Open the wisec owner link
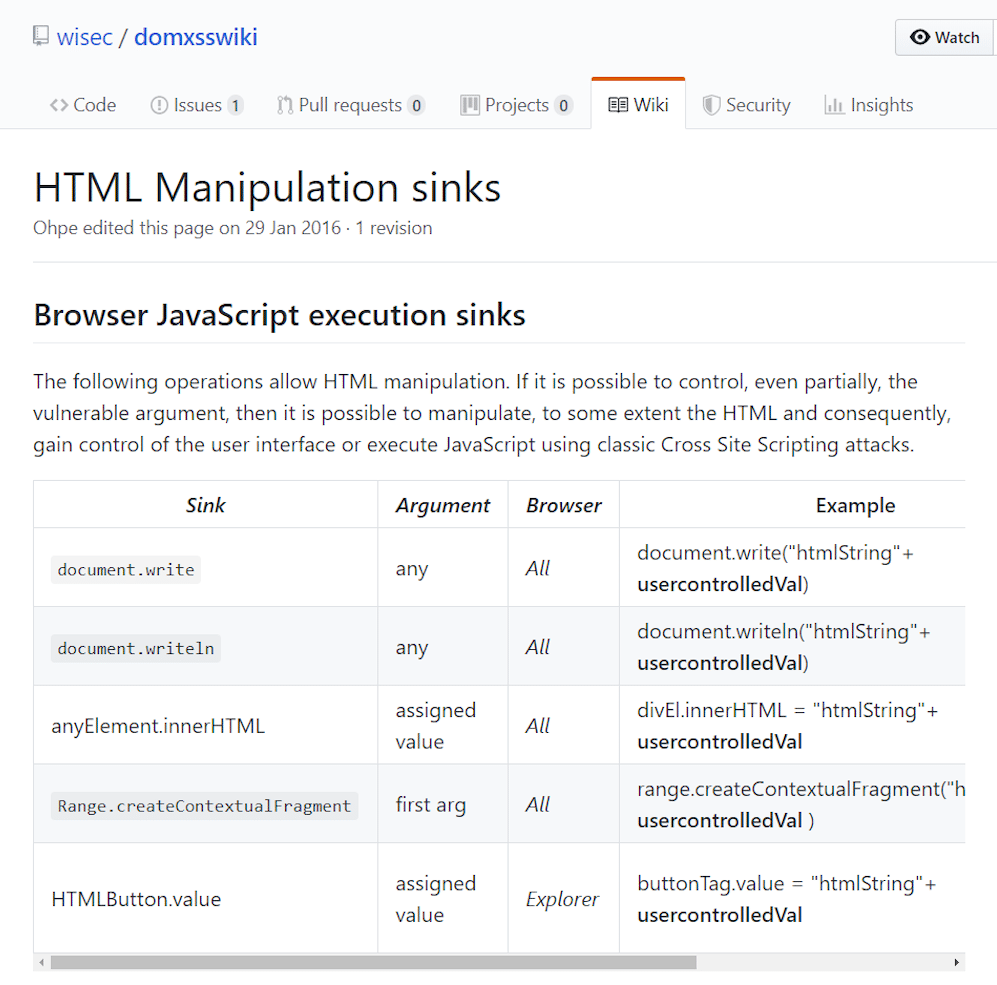Image resolution: width=997 pixels, height=985 pixels. tap(85, 37)
